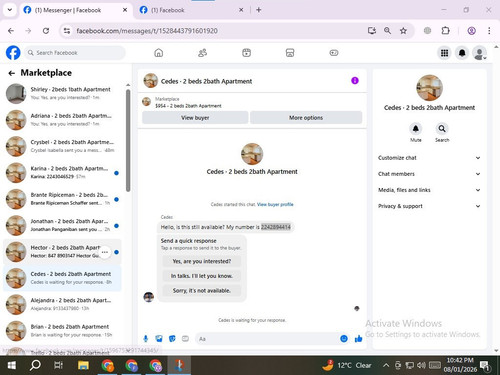The image size is (500, 375).
Task: Open Alejandra - 2 beds 2bath conversation
Action: [62, 304]
